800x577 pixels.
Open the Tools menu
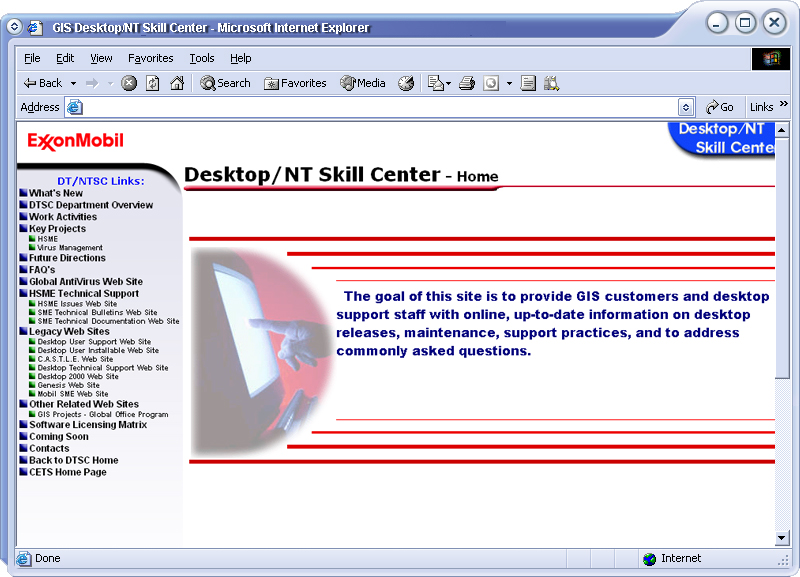click(x=202, y=58)
